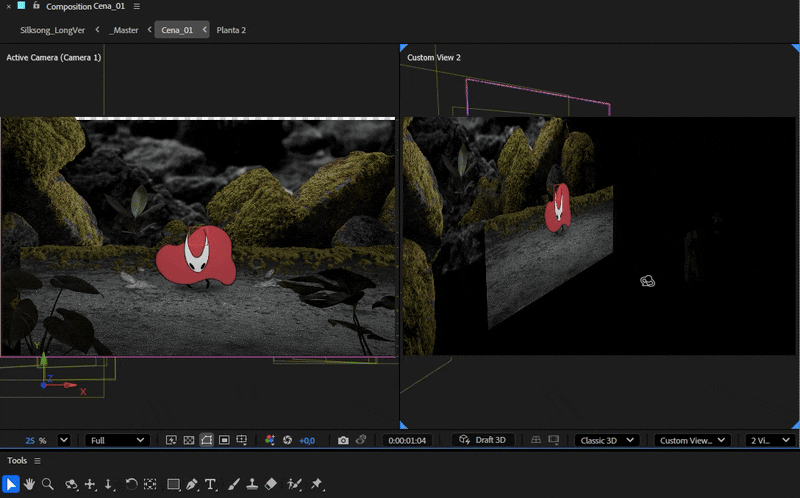Click the Active Camera (Camera 1) label

[54, 58]
